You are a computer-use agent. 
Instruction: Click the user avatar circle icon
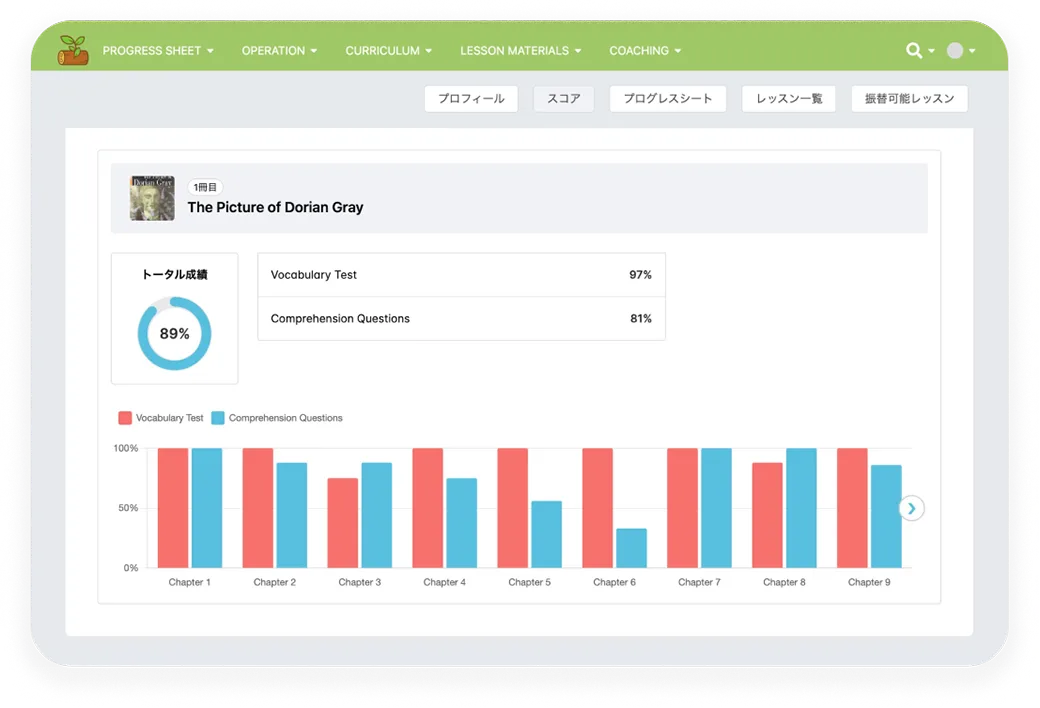[x=955, y=50]
